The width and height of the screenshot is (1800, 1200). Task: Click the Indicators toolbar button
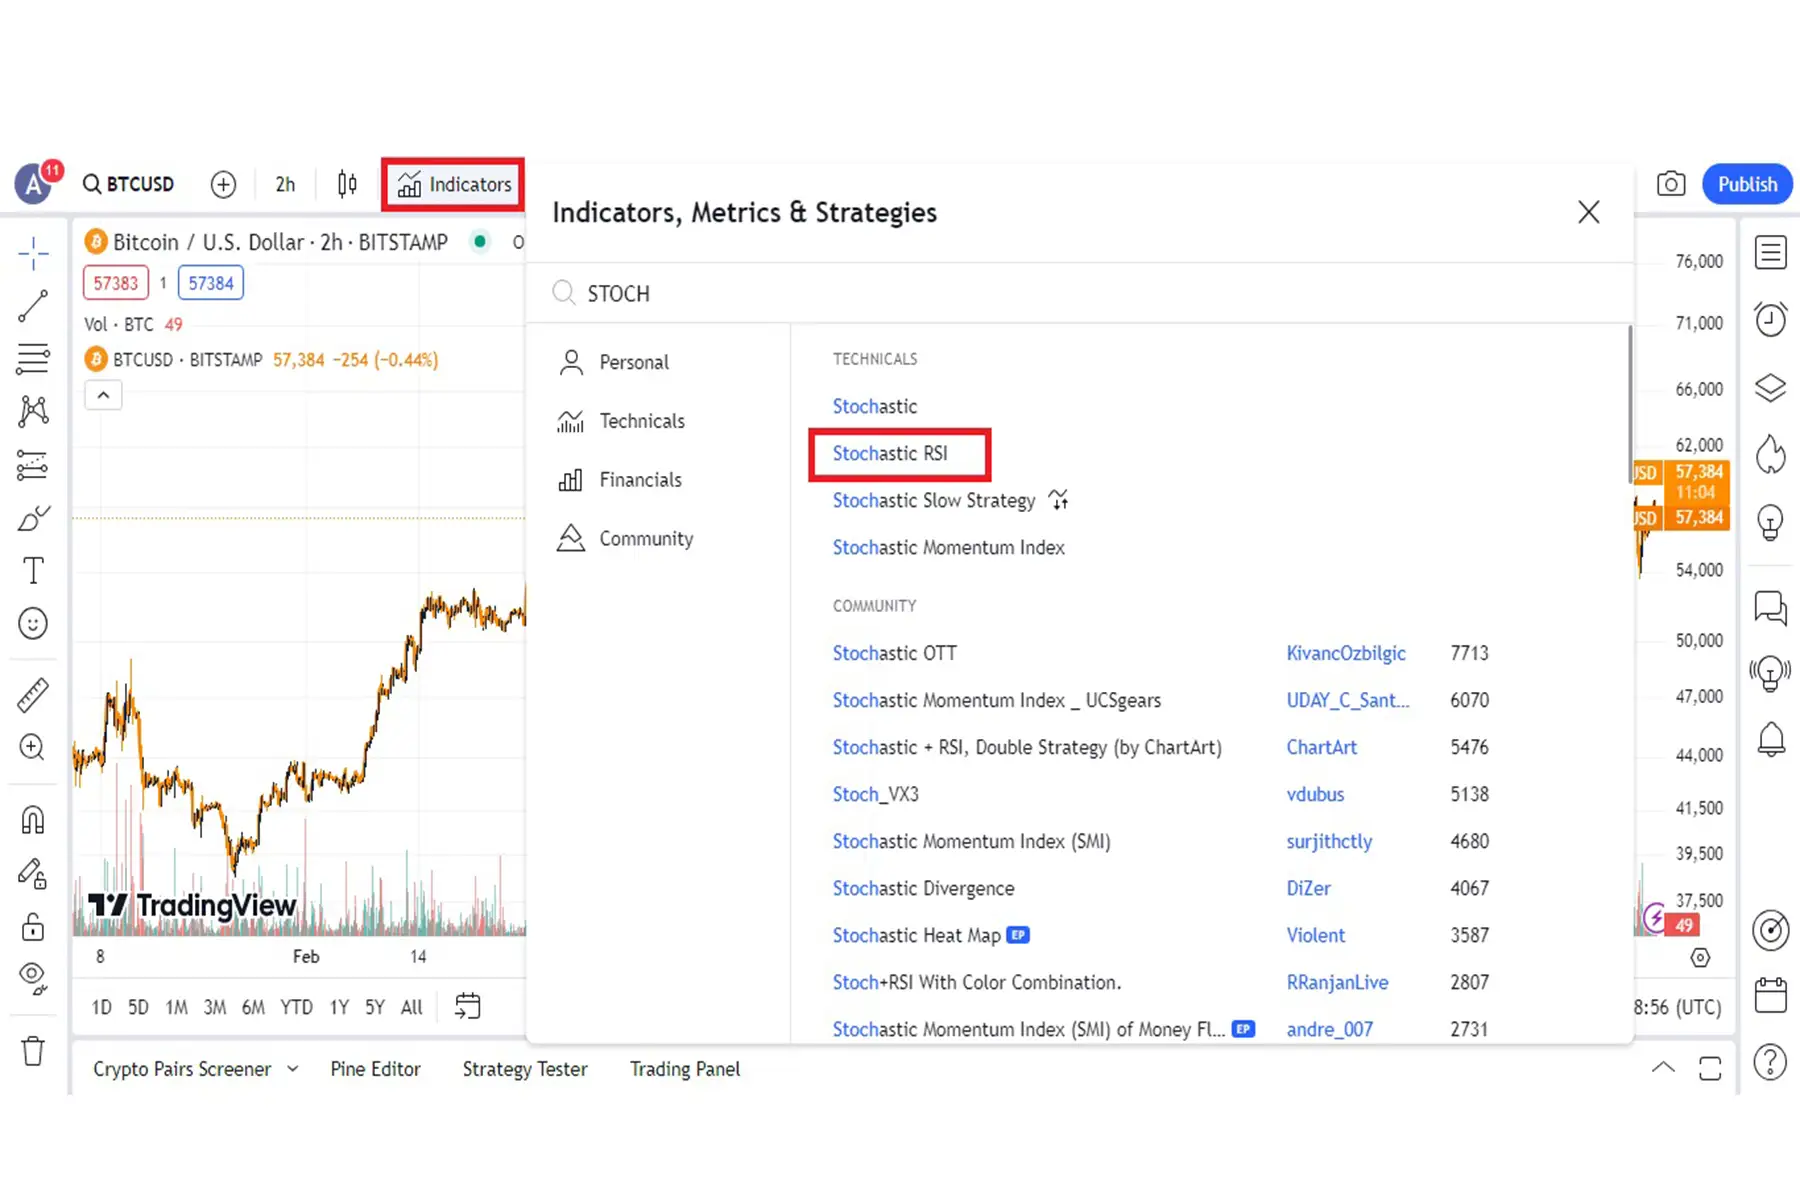pos(453,184)
